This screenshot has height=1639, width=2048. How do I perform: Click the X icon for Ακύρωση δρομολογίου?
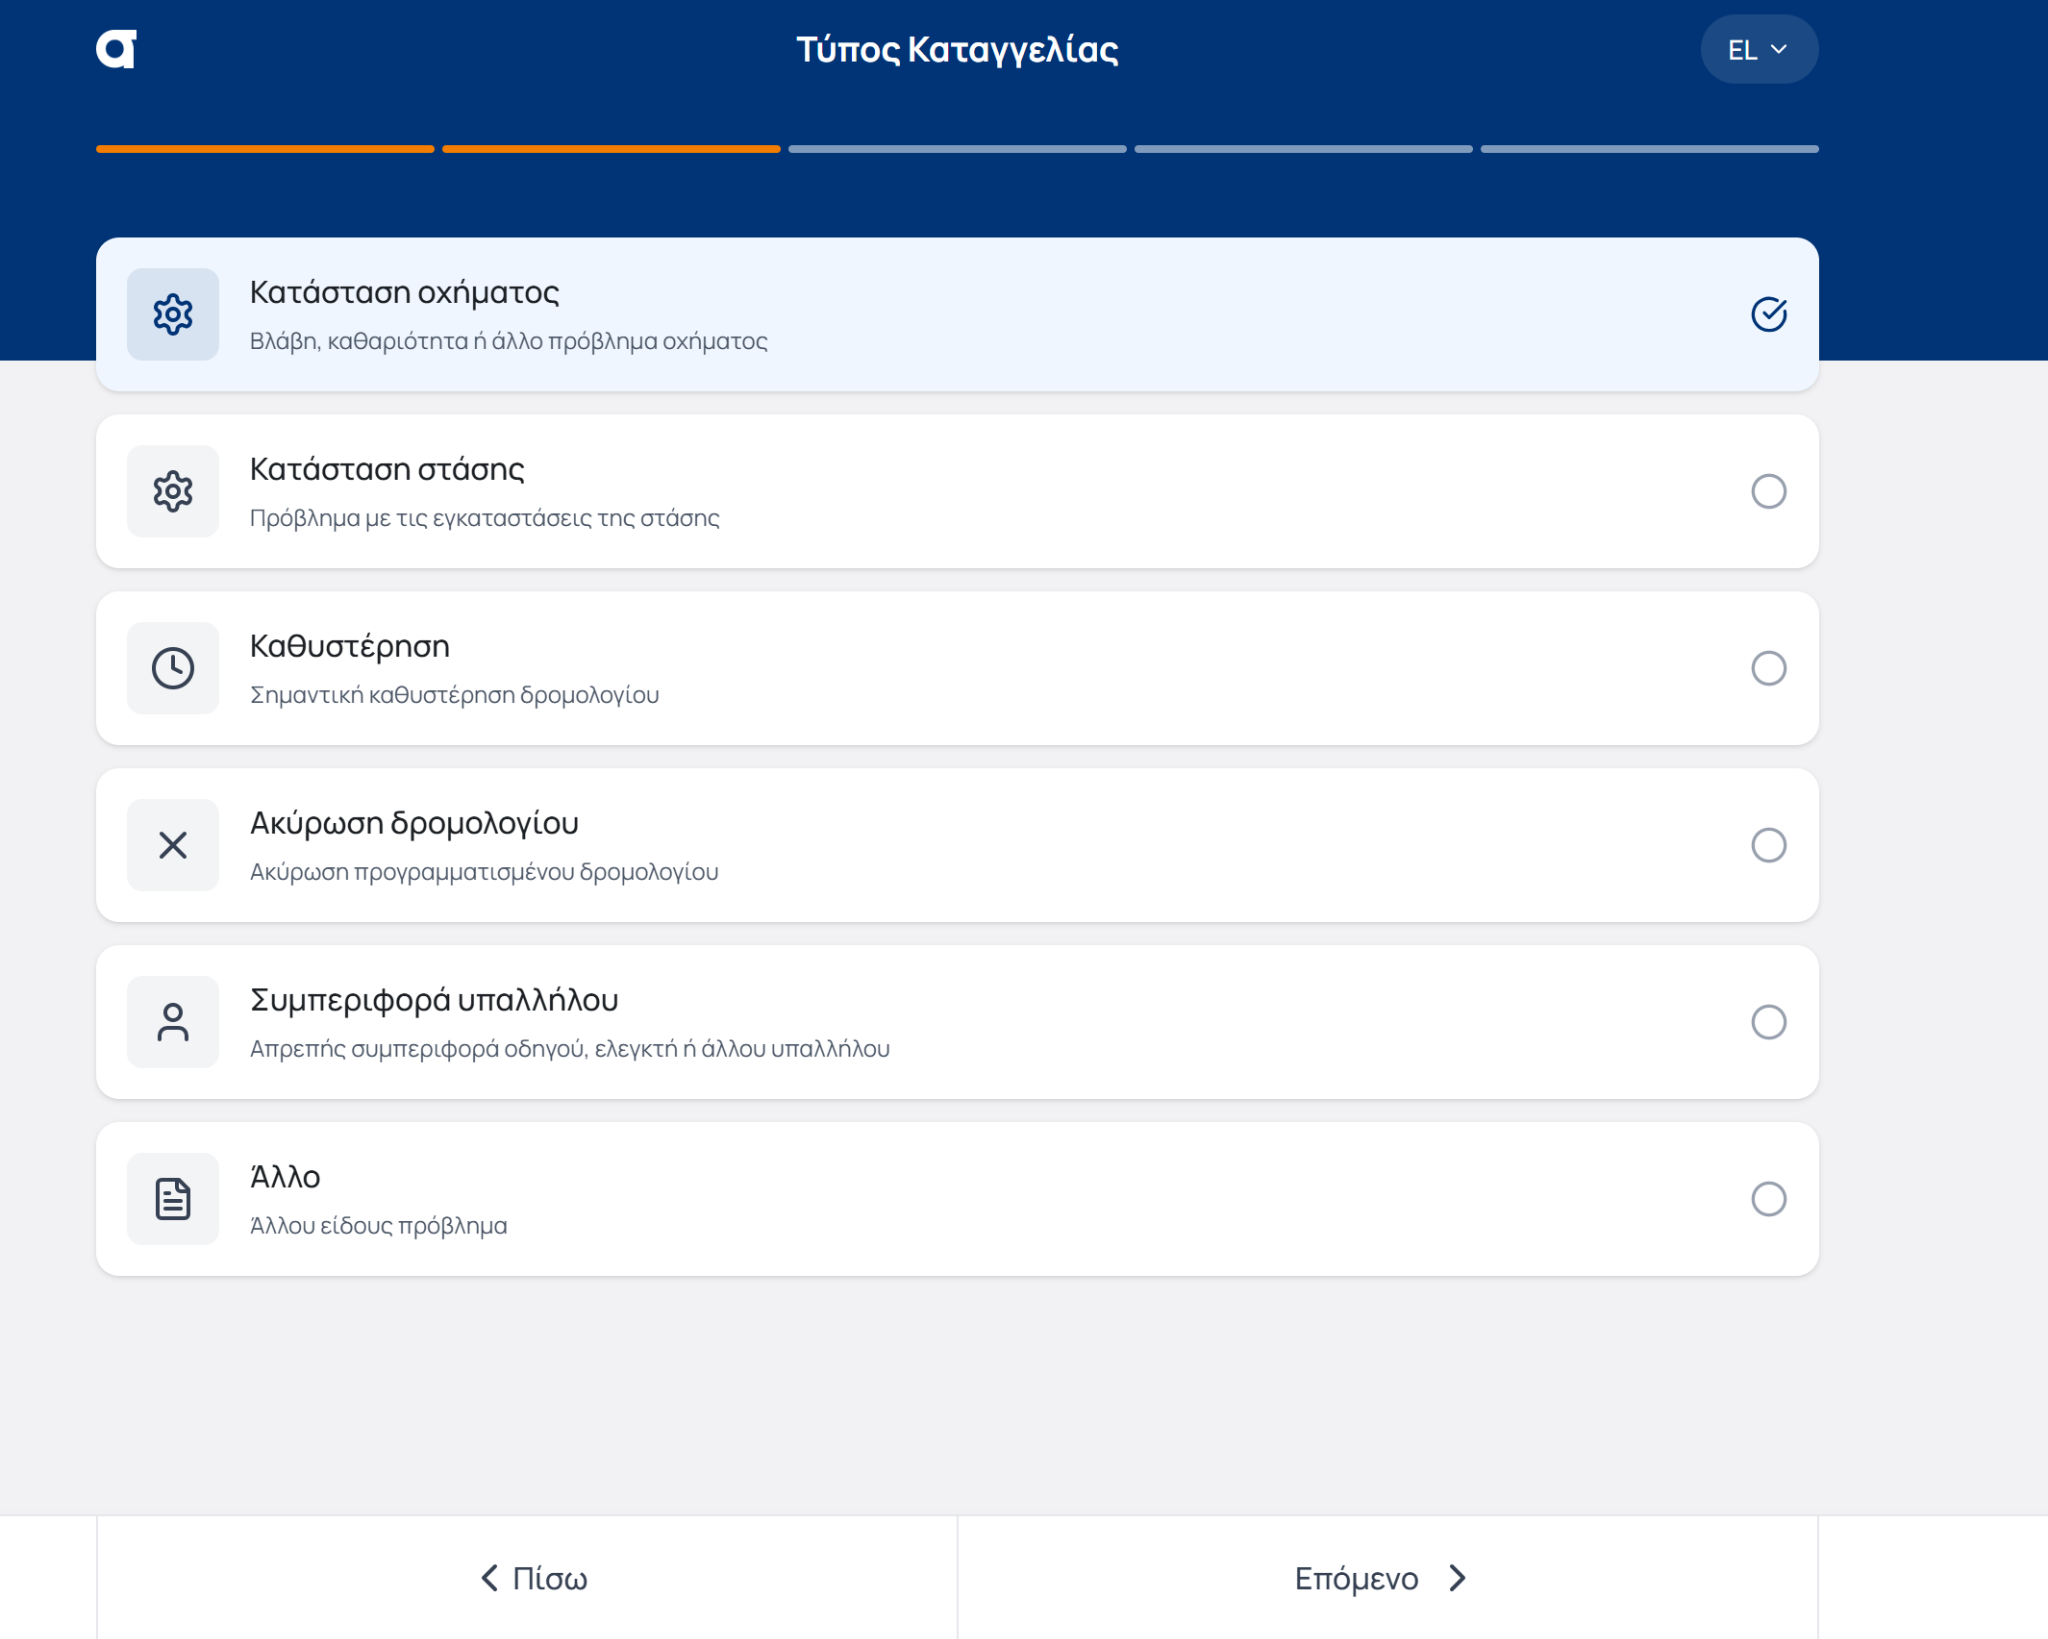[172, 845]
